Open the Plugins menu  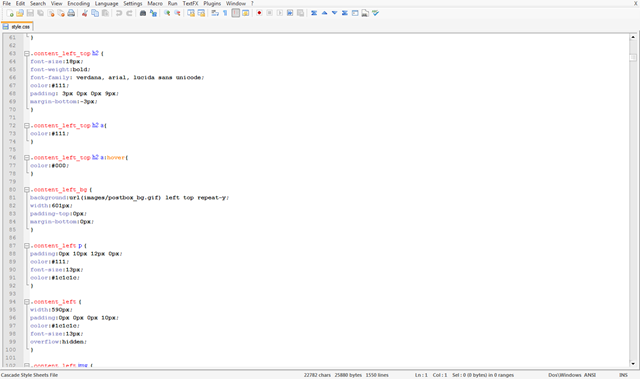[212, 3]
